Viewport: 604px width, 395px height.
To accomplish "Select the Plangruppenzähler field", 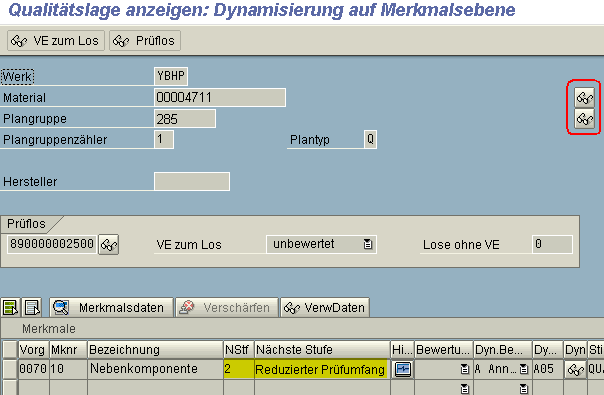I will pyautogui.click(x=164, y=139).
